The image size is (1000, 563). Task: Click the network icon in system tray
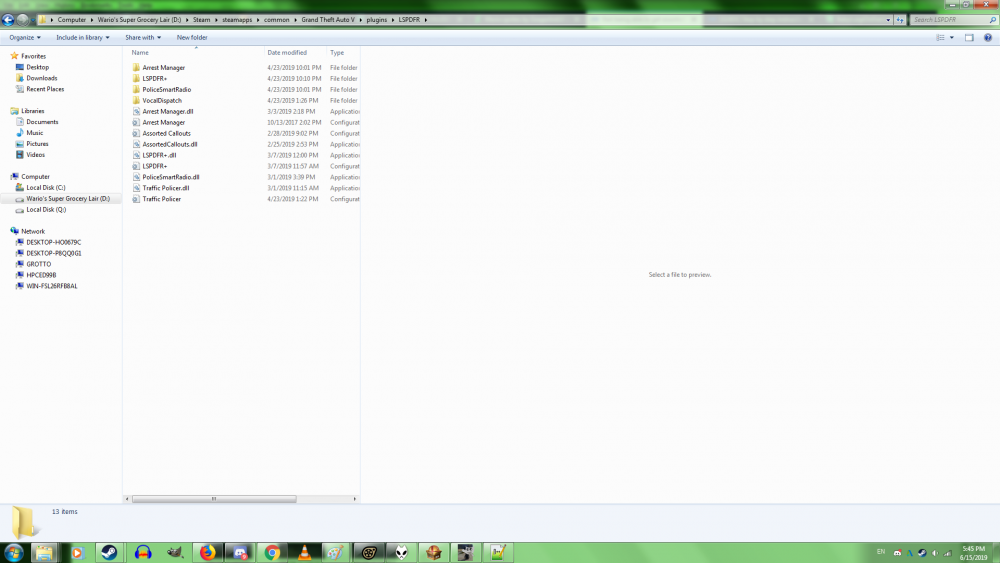[947, 553]
